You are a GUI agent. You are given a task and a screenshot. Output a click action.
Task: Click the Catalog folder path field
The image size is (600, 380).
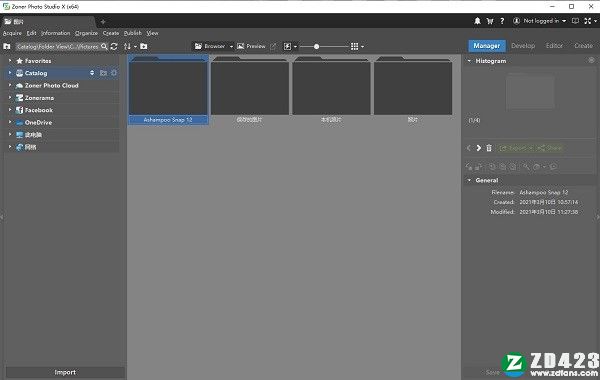57,46
